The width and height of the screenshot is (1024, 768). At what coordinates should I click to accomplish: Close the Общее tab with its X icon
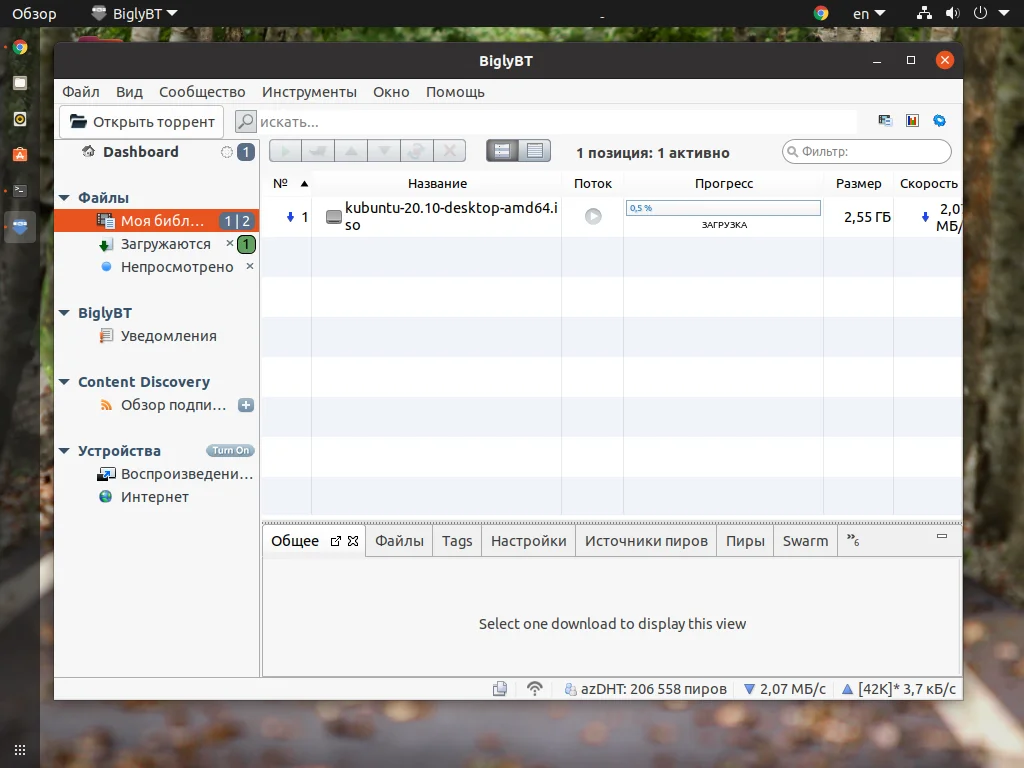tap(353, 541)
